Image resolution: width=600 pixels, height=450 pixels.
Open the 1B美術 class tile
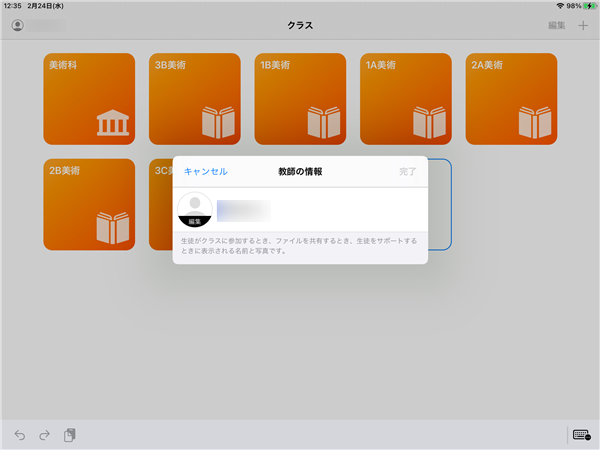pyautogui.click(x=300, y=99)
